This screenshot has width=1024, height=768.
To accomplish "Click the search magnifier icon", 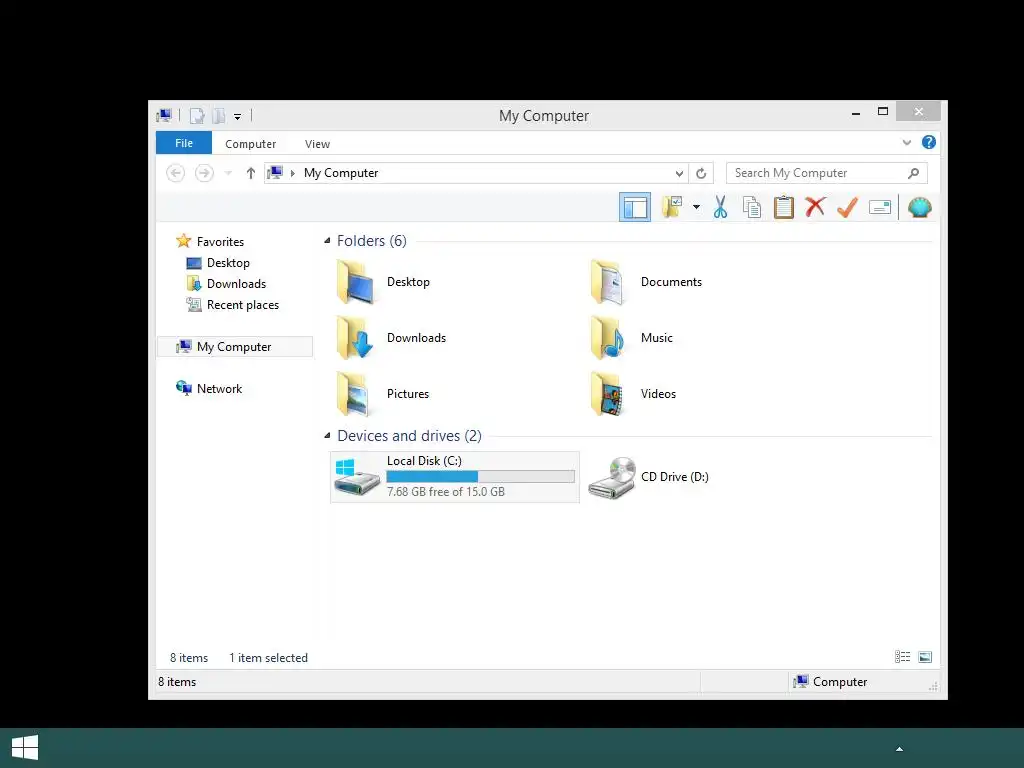I will (914, 173).
